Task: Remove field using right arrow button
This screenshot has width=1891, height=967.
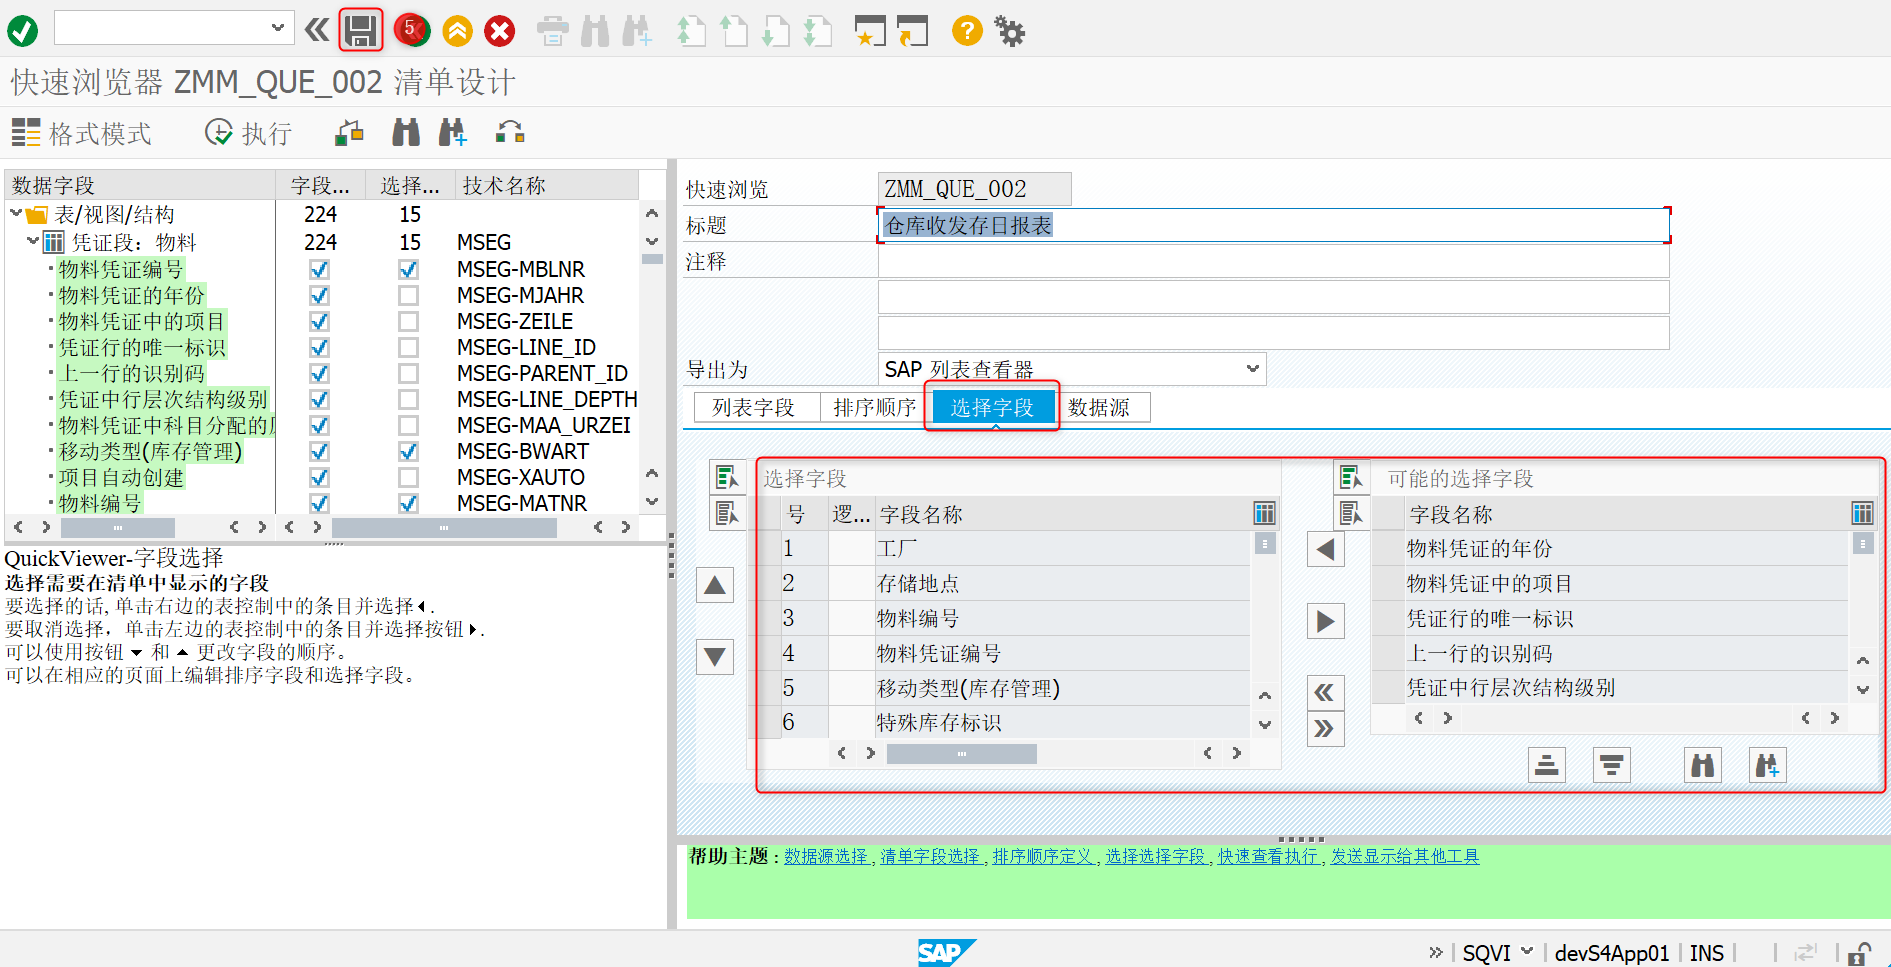Action: coord(1325,620)
